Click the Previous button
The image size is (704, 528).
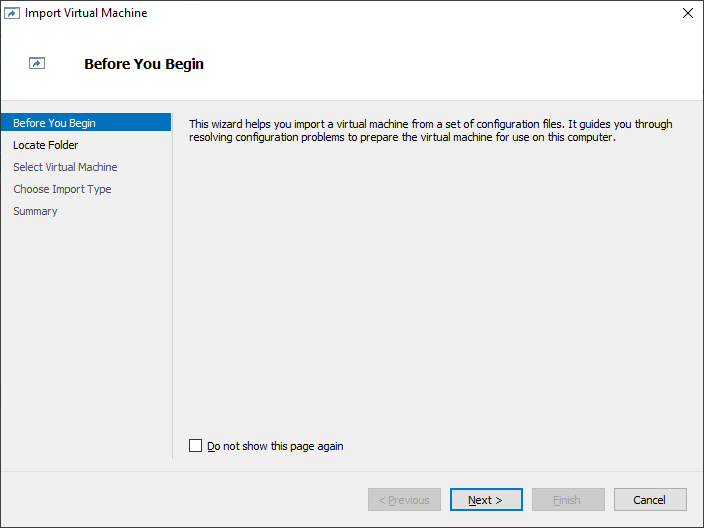pos(404,500)
